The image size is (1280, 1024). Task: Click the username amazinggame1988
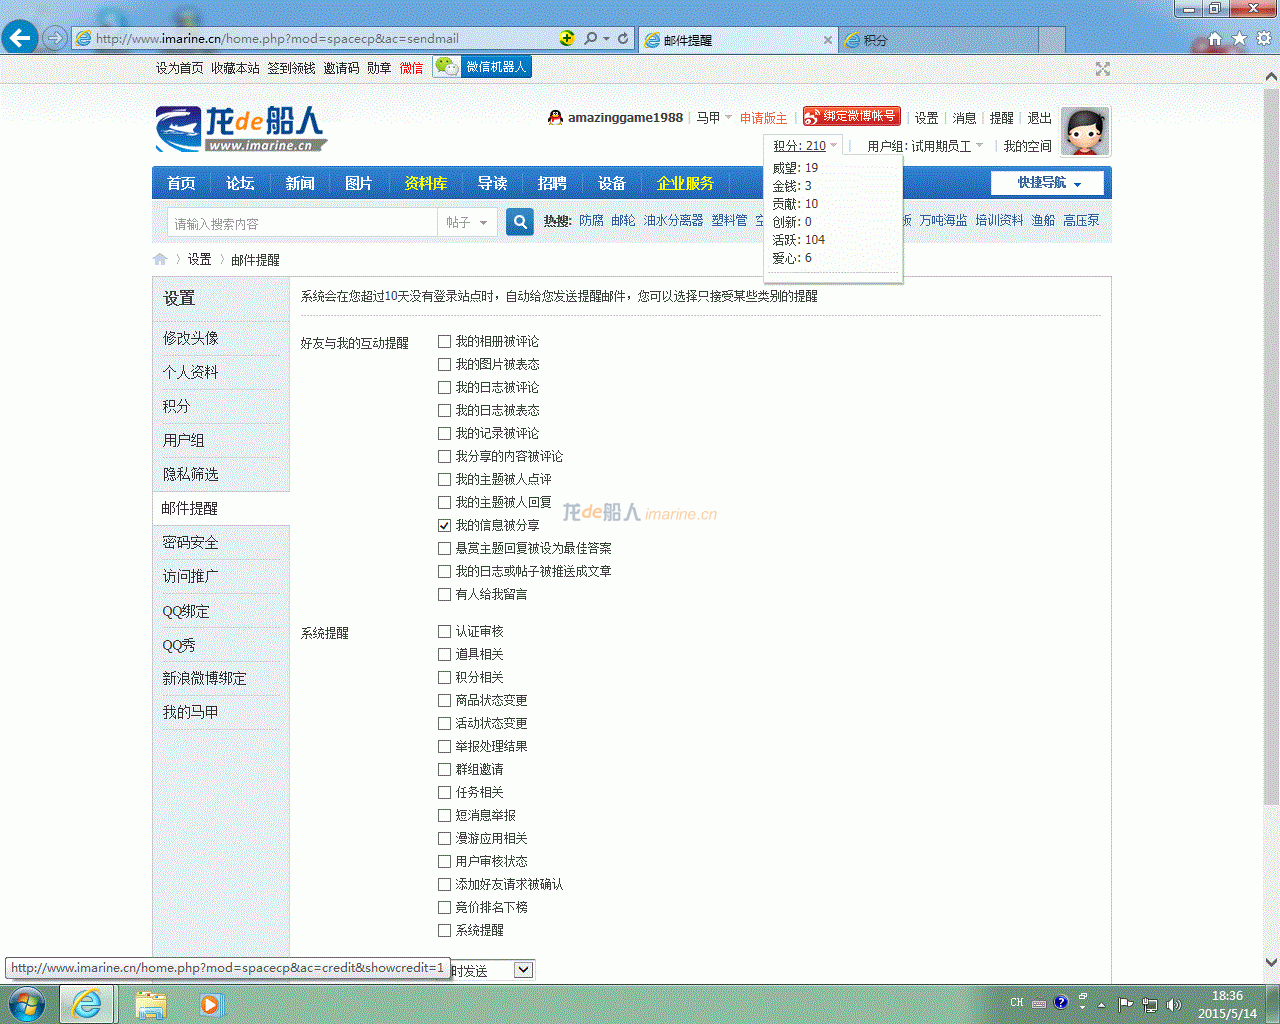click(x=625, y=118)
